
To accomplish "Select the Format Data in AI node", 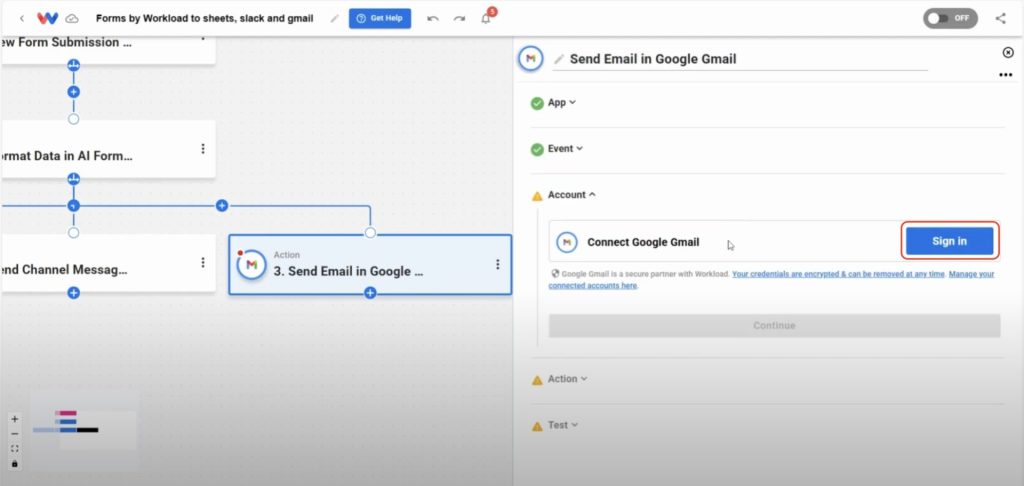I will [108, 150].
